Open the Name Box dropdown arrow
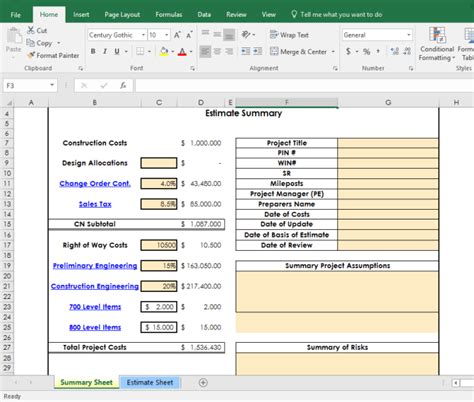The image size is (474, 402). coord(52,85)
